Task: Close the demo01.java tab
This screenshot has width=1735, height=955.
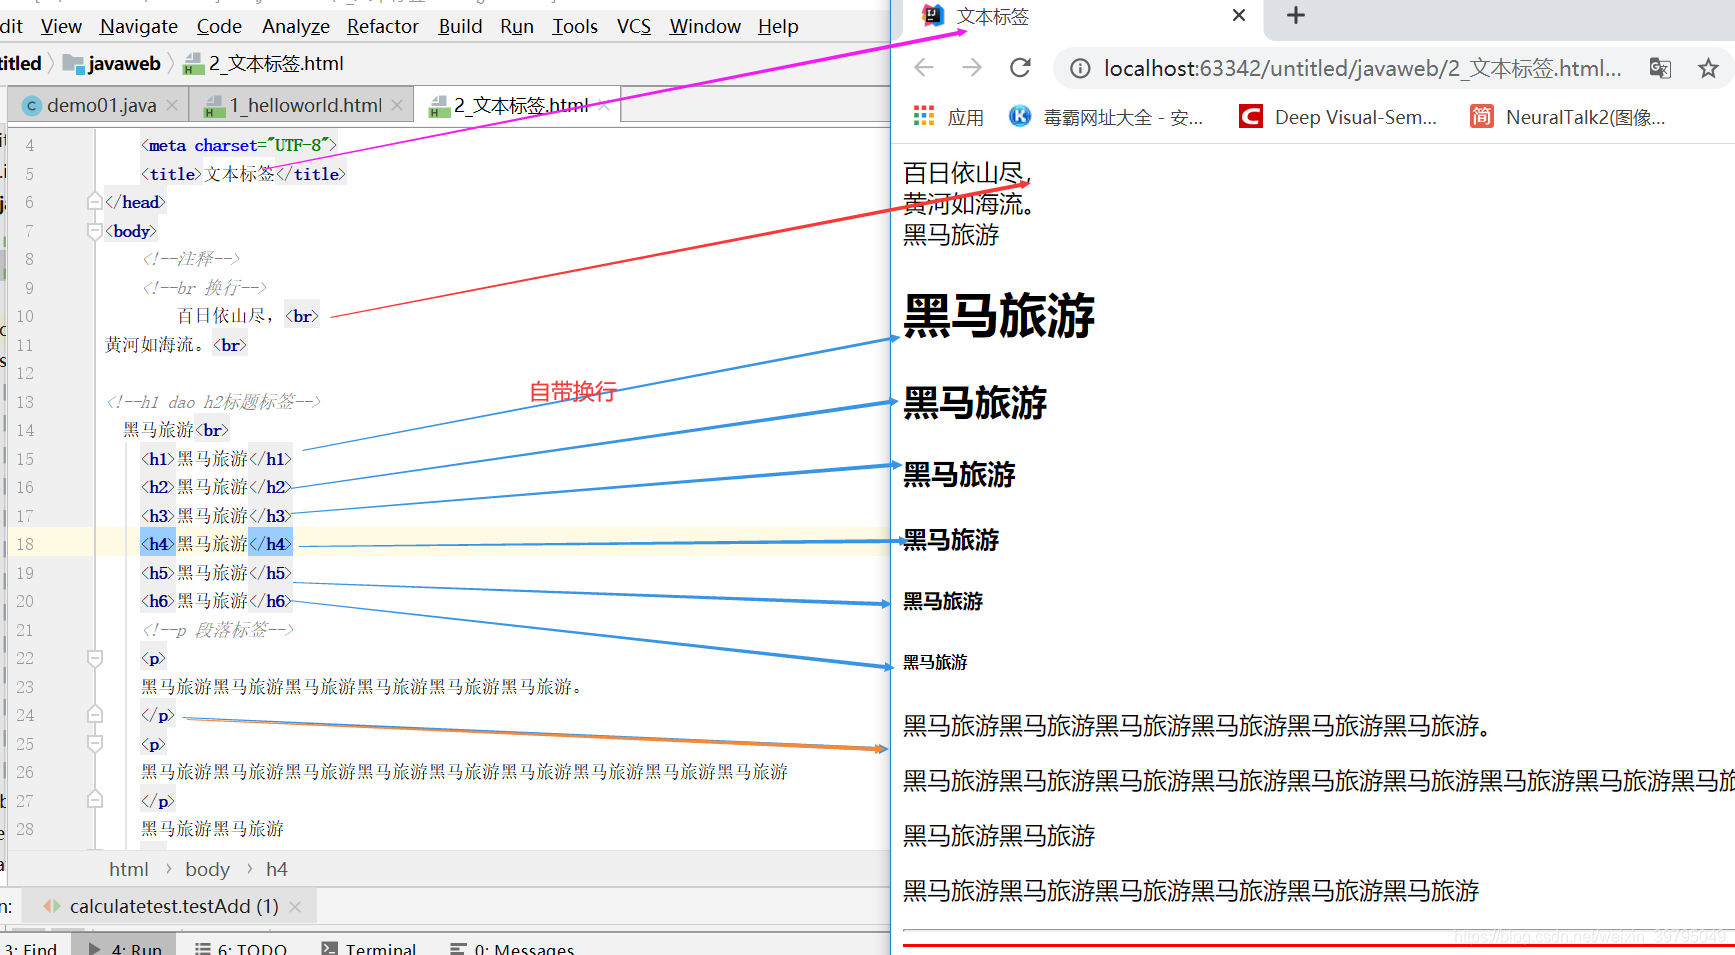Action: coord(173,105)
